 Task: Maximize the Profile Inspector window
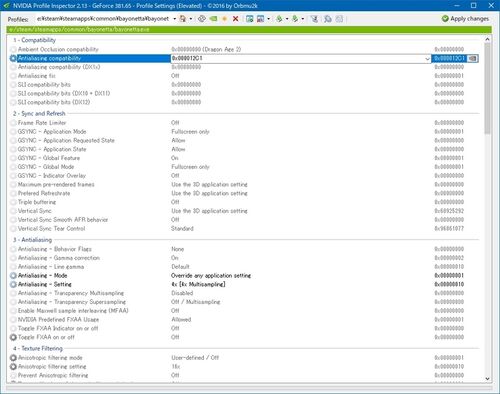pos(473,5)
